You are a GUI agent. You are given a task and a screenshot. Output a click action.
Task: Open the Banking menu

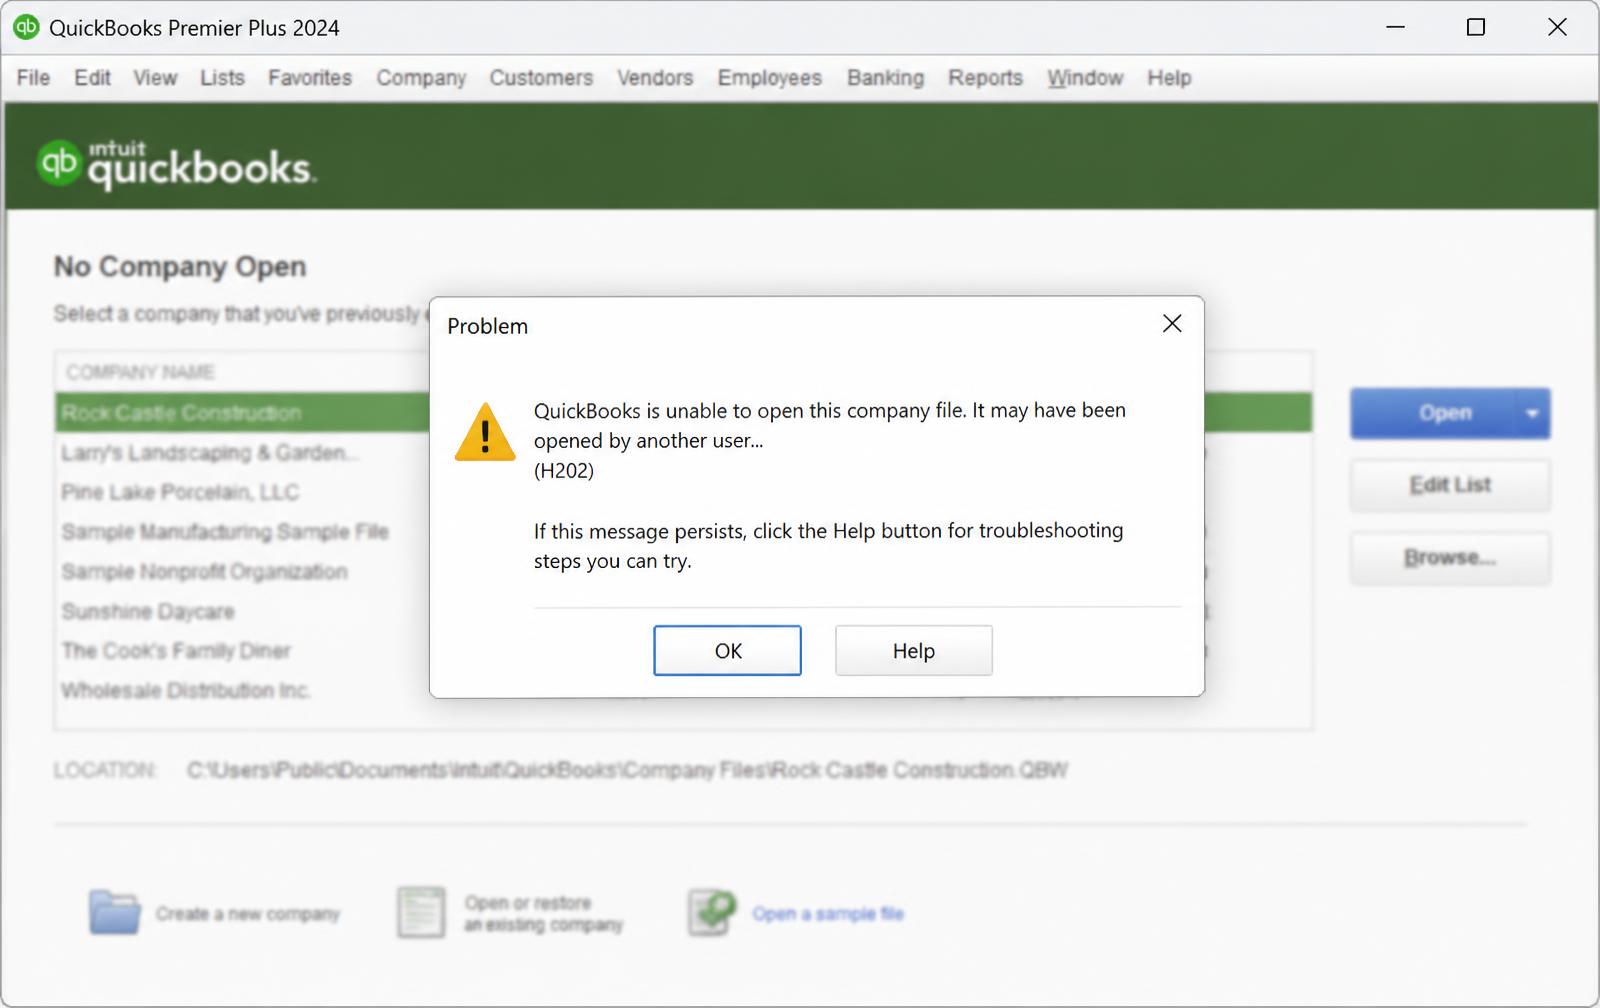coord(885,78)
